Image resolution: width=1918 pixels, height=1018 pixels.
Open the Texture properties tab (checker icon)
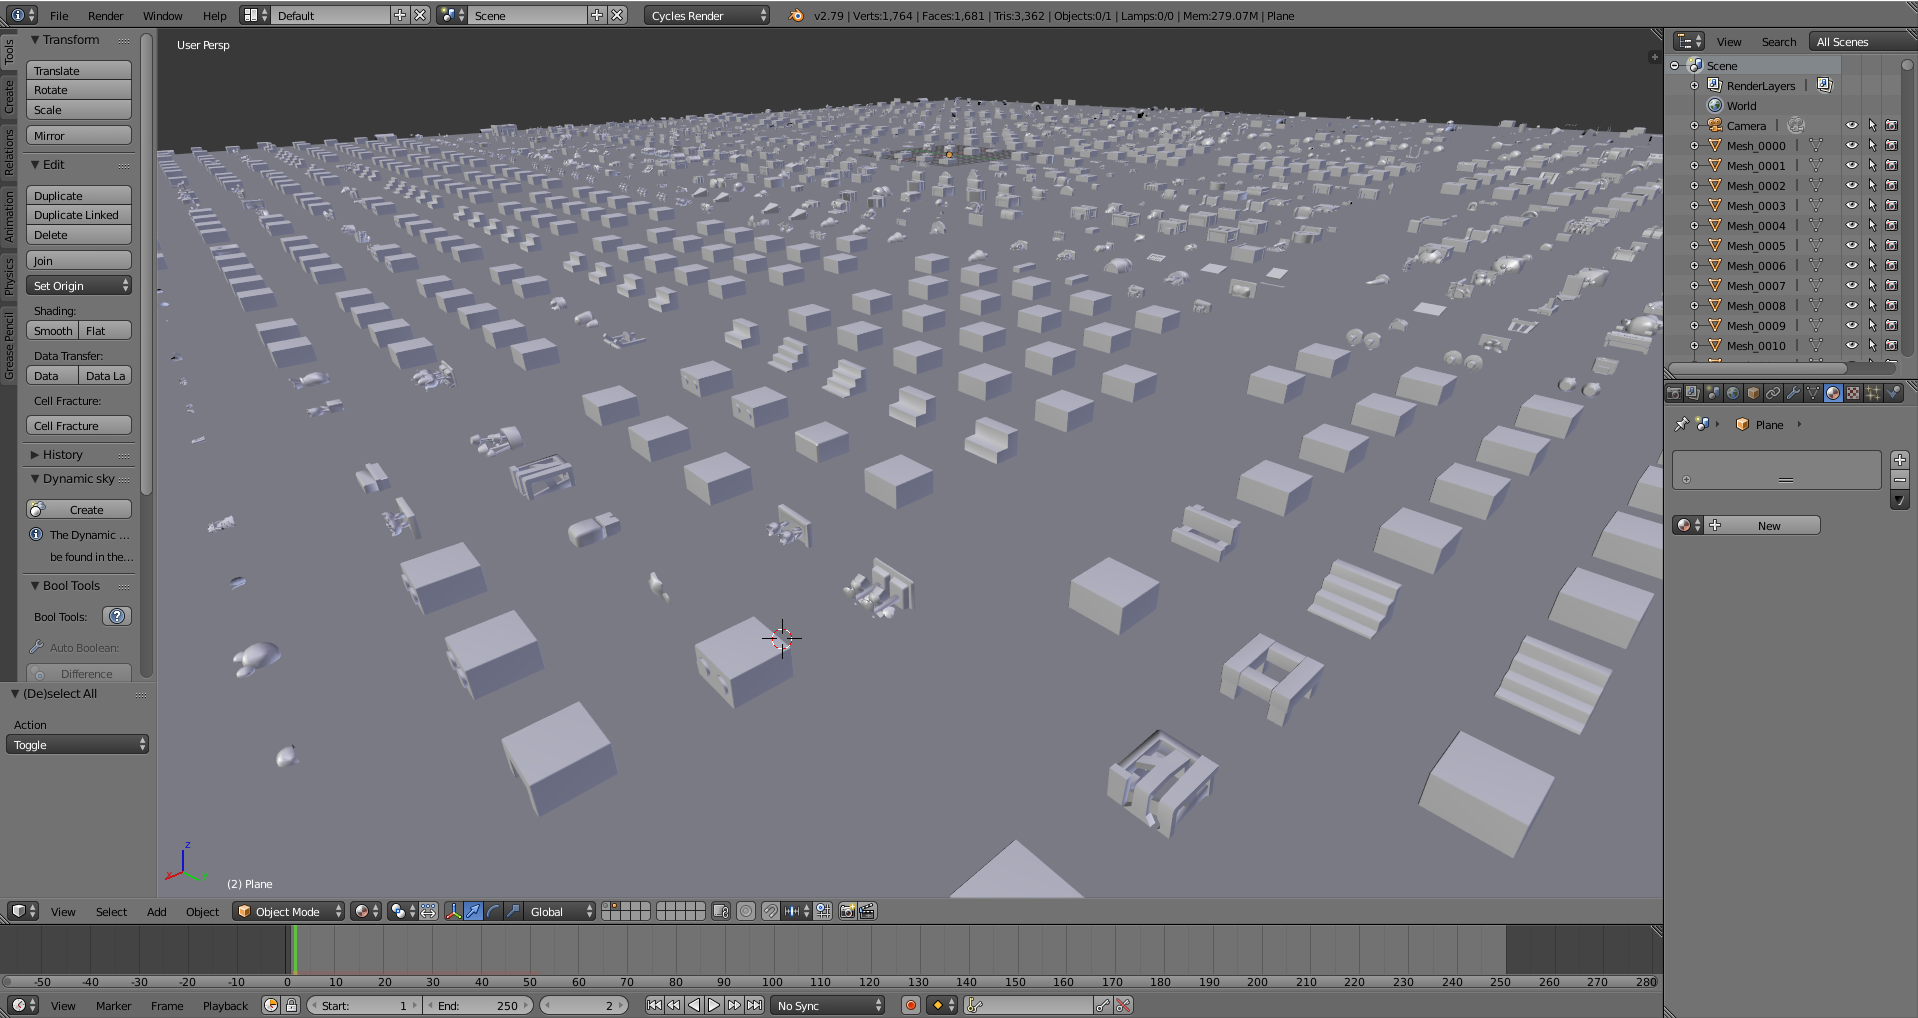1853,393
